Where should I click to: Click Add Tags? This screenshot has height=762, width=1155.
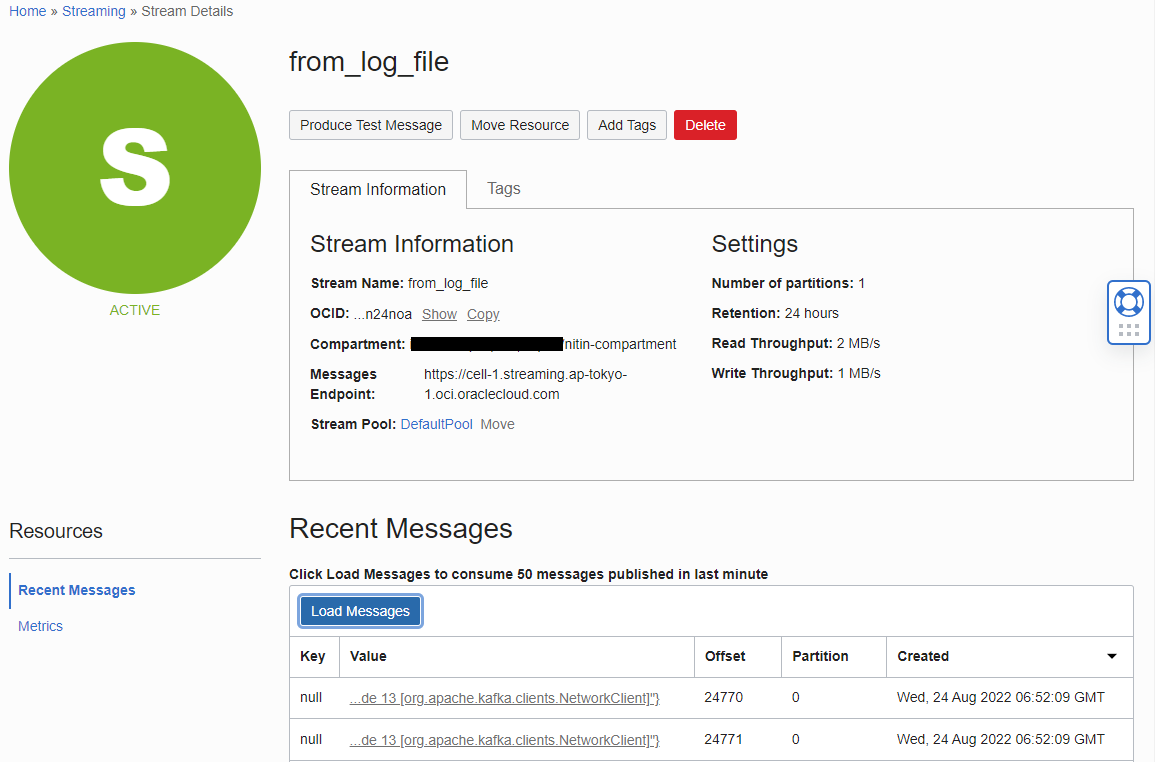[626, 125]
